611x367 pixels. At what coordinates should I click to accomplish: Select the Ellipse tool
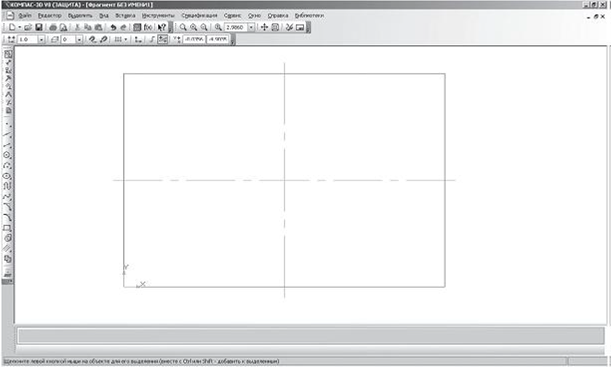7,176
